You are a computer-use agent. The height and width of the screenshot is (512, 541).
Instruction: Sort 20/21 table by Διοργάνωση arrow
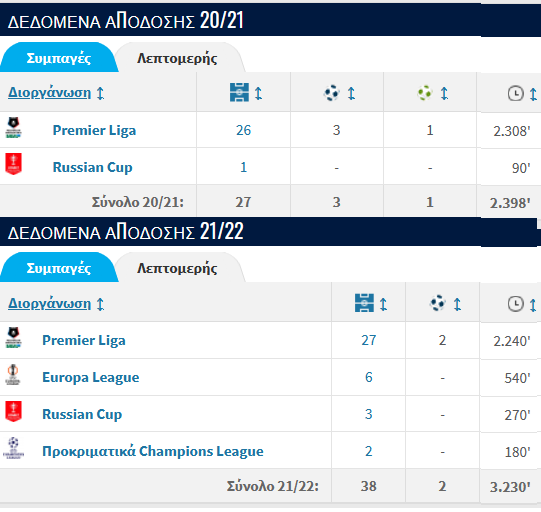click(100, 93)
